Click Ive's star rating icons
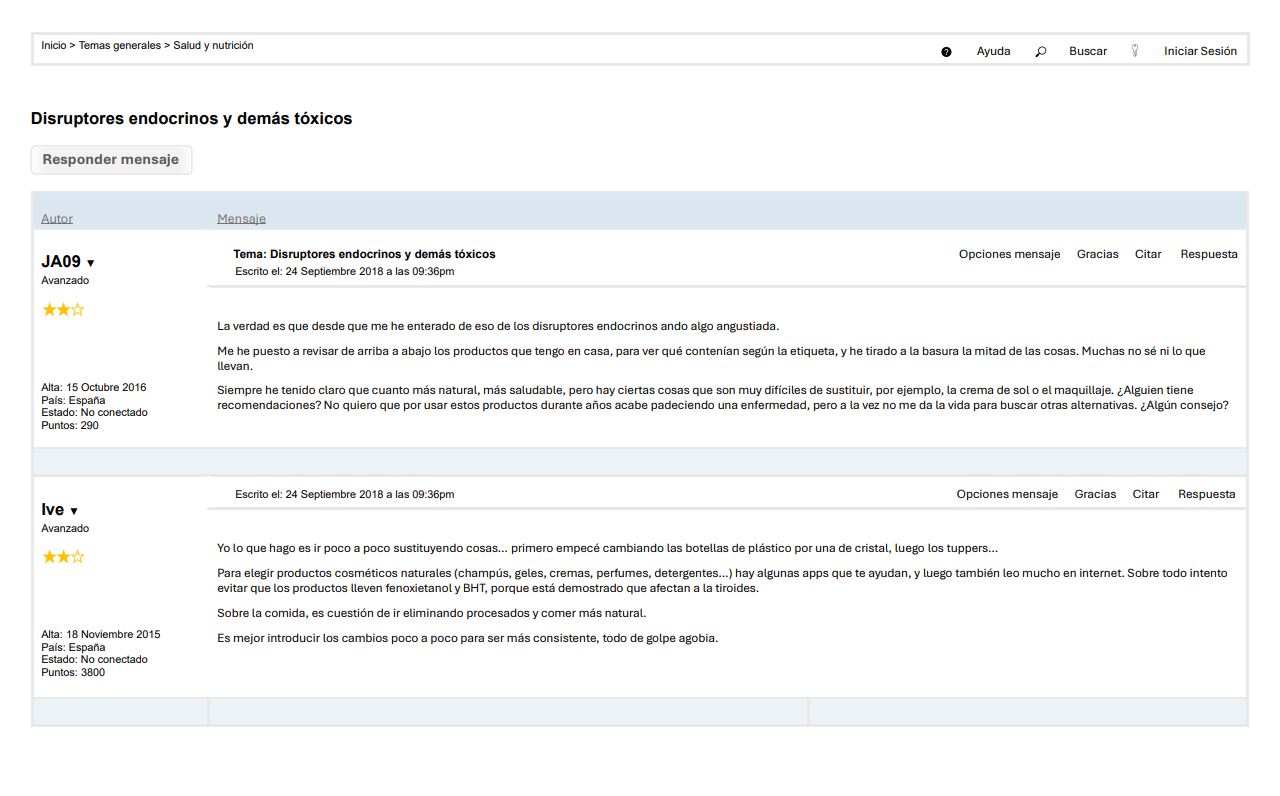The image size is (1280, 796). tap(63, 557)
